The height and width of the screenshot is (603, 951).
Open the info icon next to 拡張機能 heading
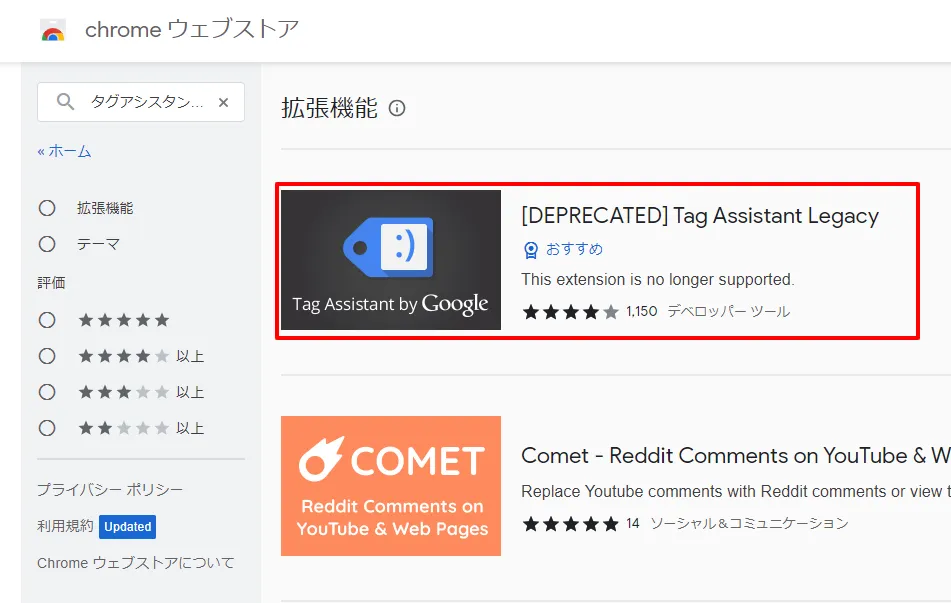click(x=397, y=109)
